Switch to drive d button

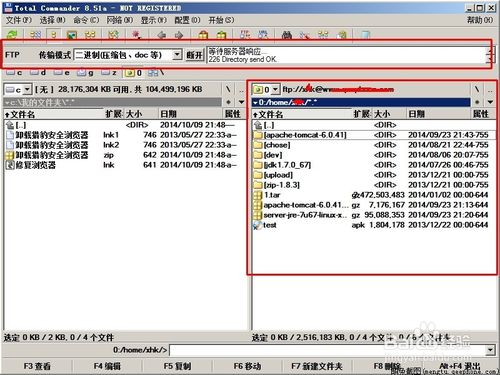(x=38, y=72)
